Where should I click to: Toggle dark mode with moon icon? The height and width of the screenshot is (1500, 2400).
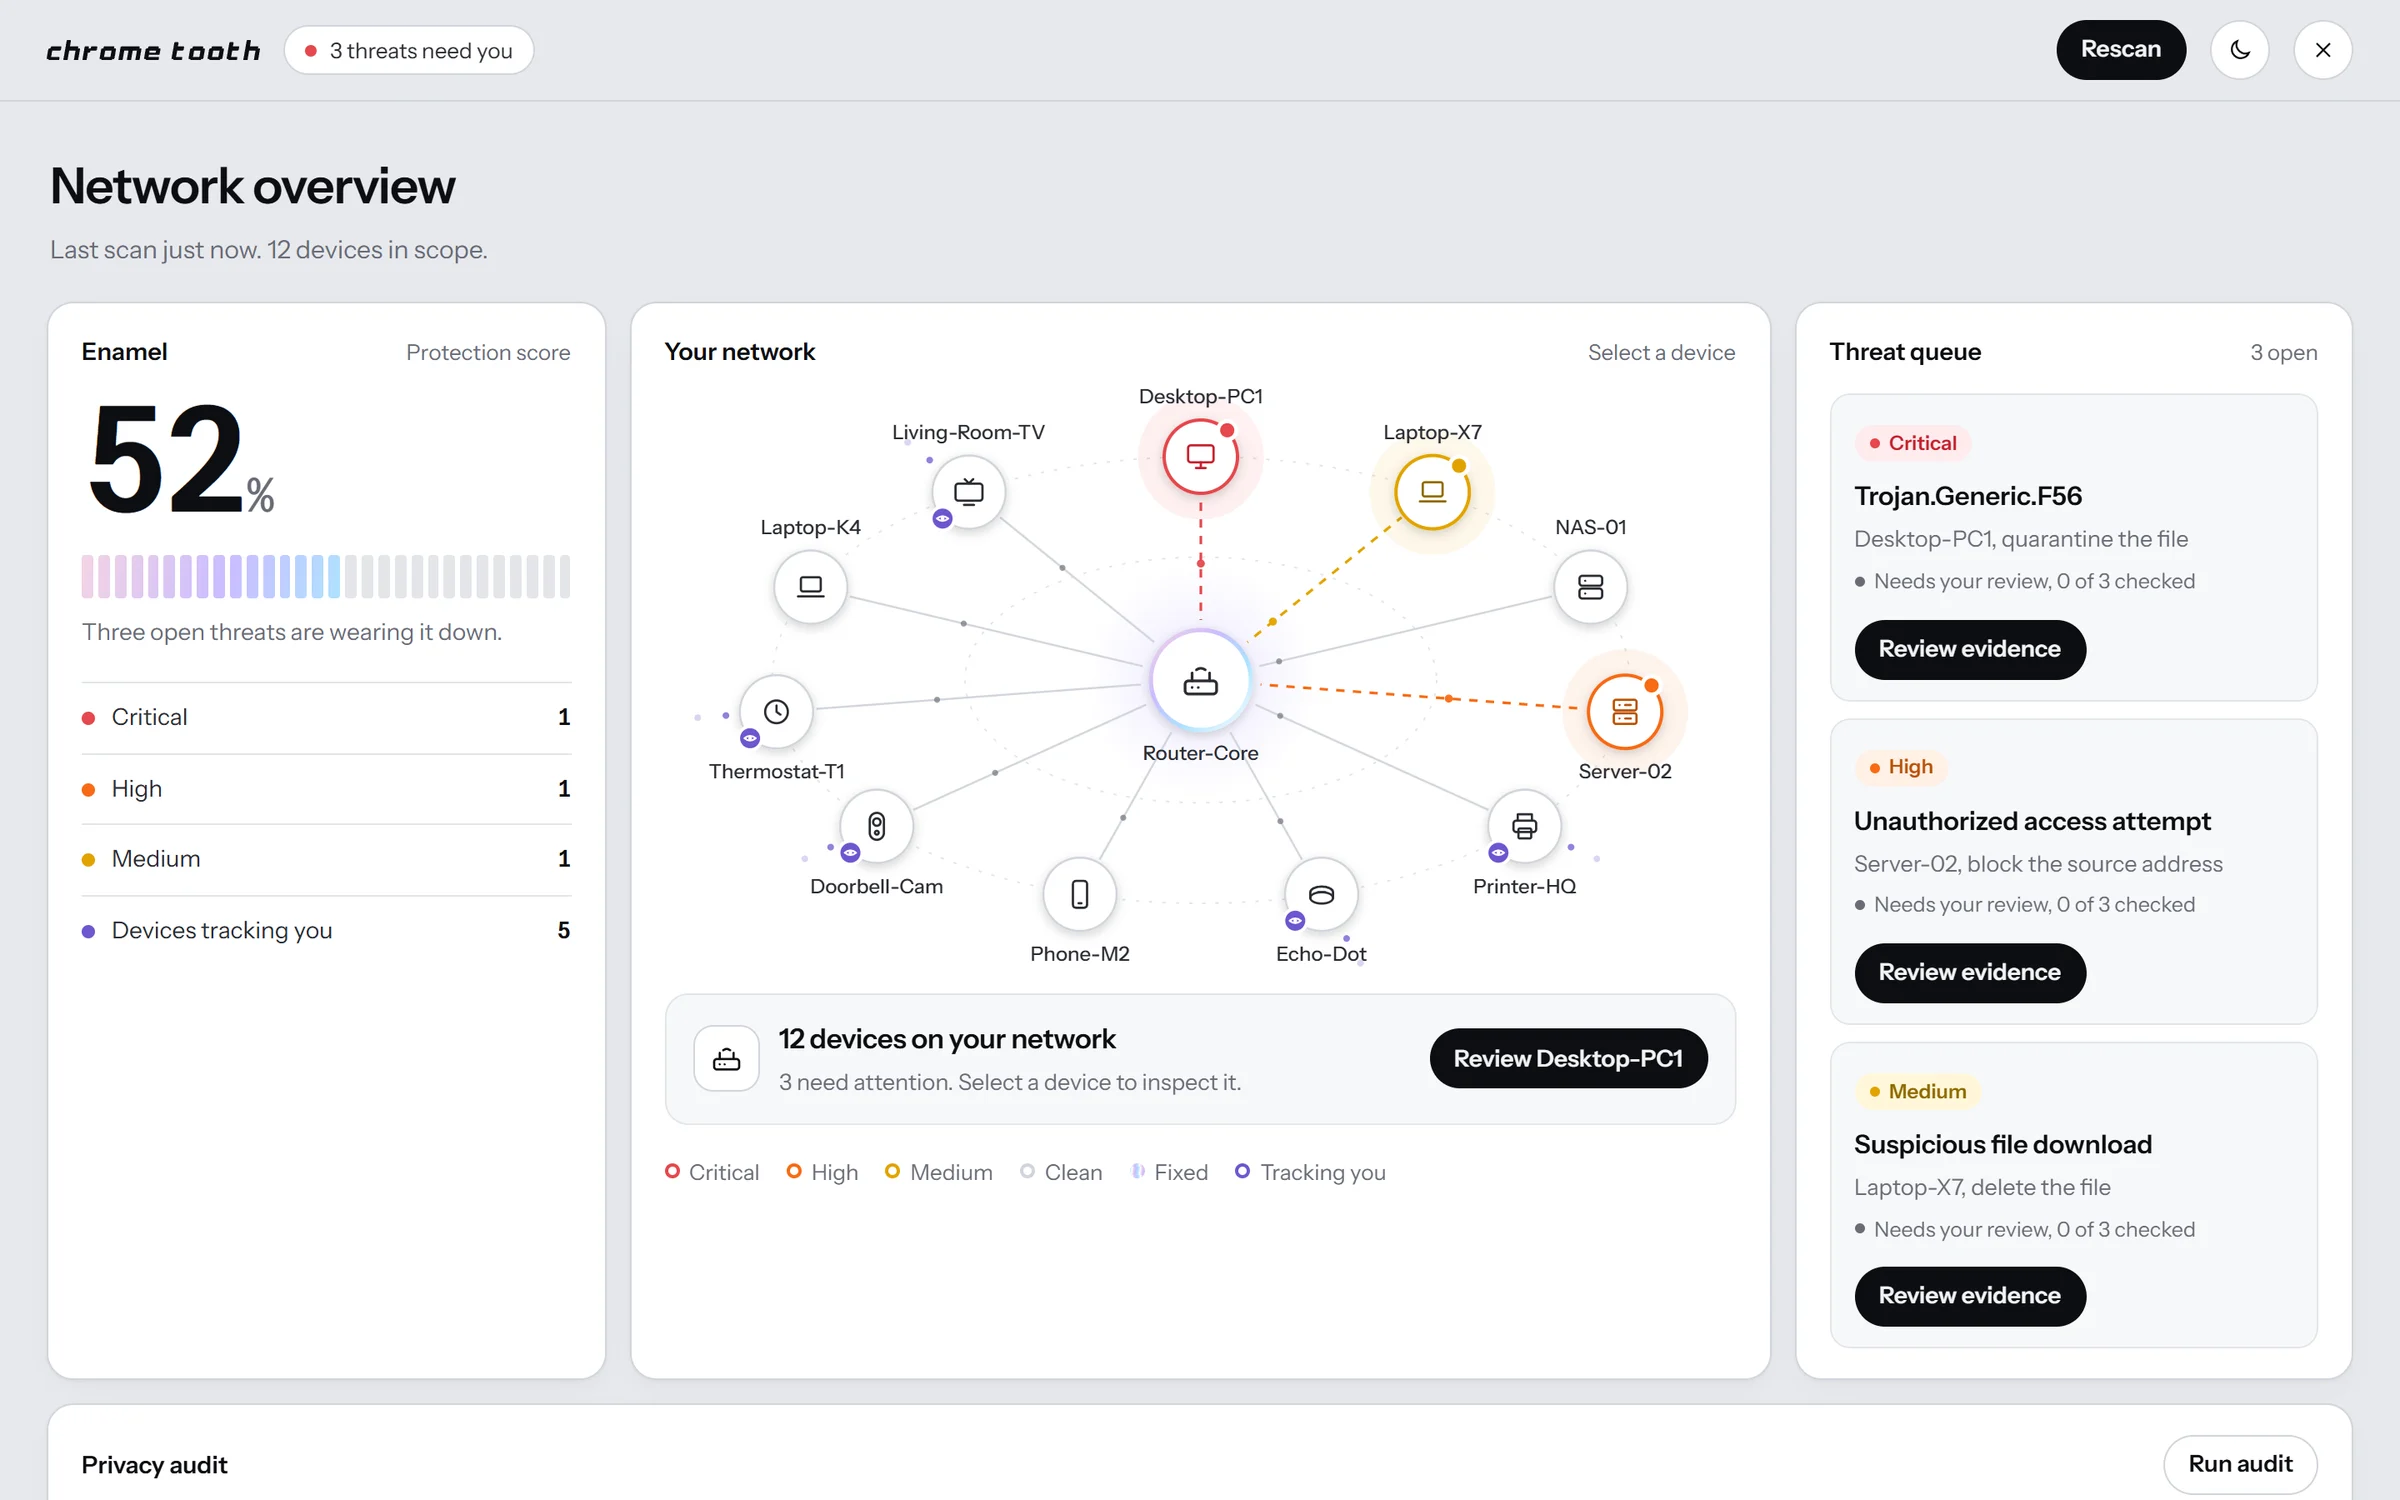[2240, 50]
